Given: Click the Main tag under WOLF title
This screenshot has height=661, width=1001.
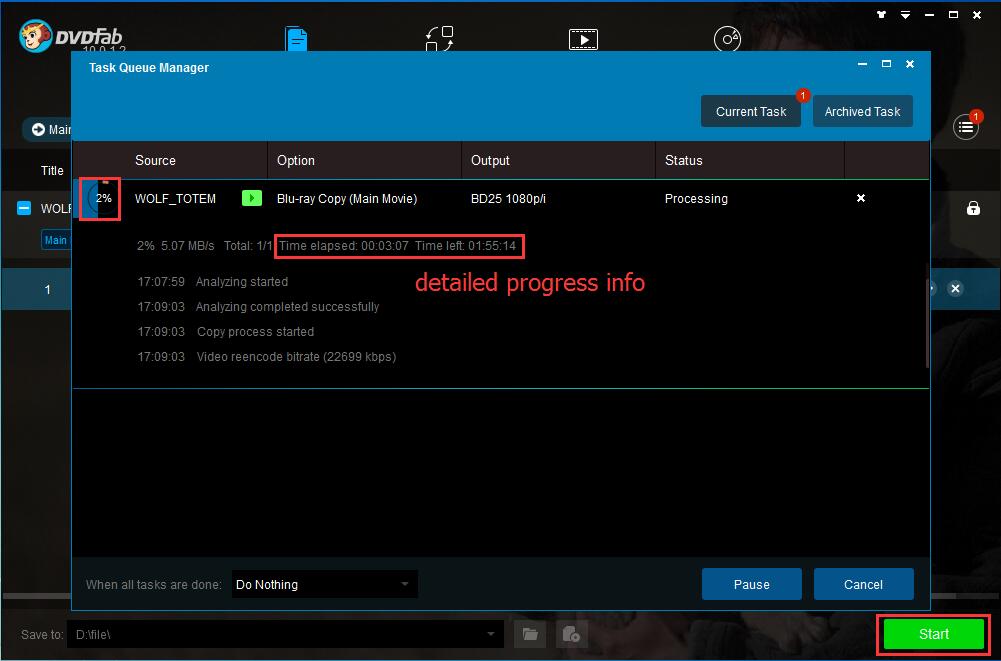Looking at the screenshot, I should [56, 240].
